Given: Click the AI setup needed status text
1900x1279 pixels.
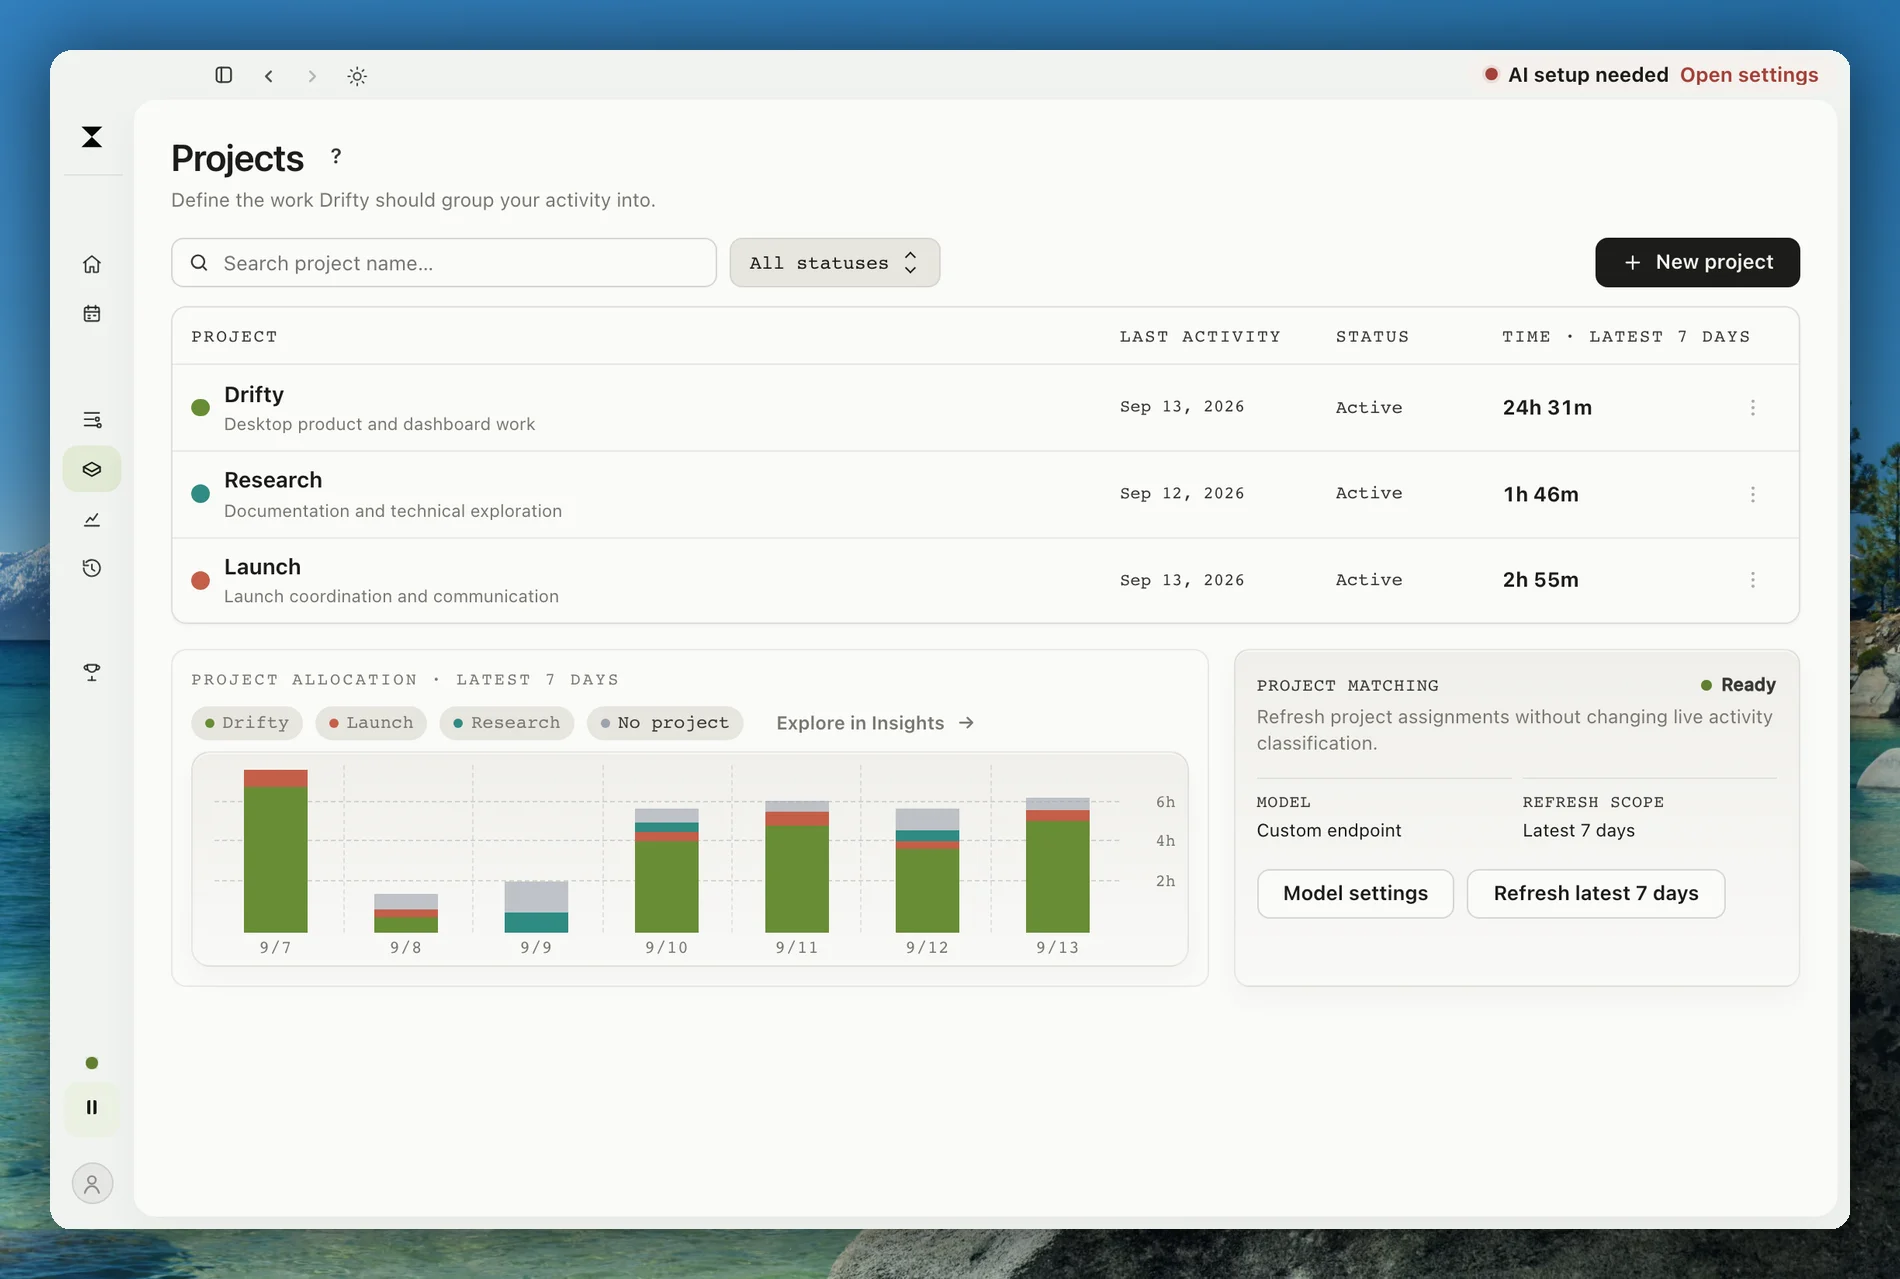Looking at the screenshot, I should pyautogui.click(x=1588, y=75).
